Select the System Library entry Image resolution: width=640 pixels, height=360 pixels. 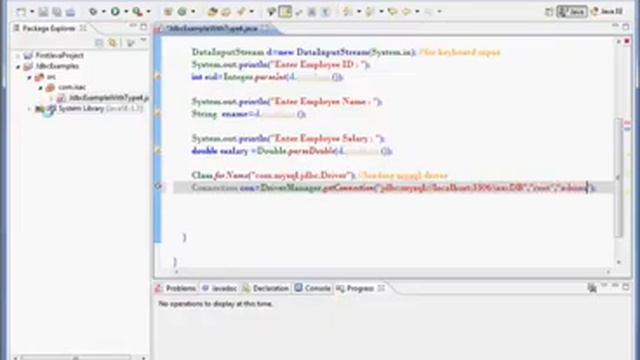(89, 109)
